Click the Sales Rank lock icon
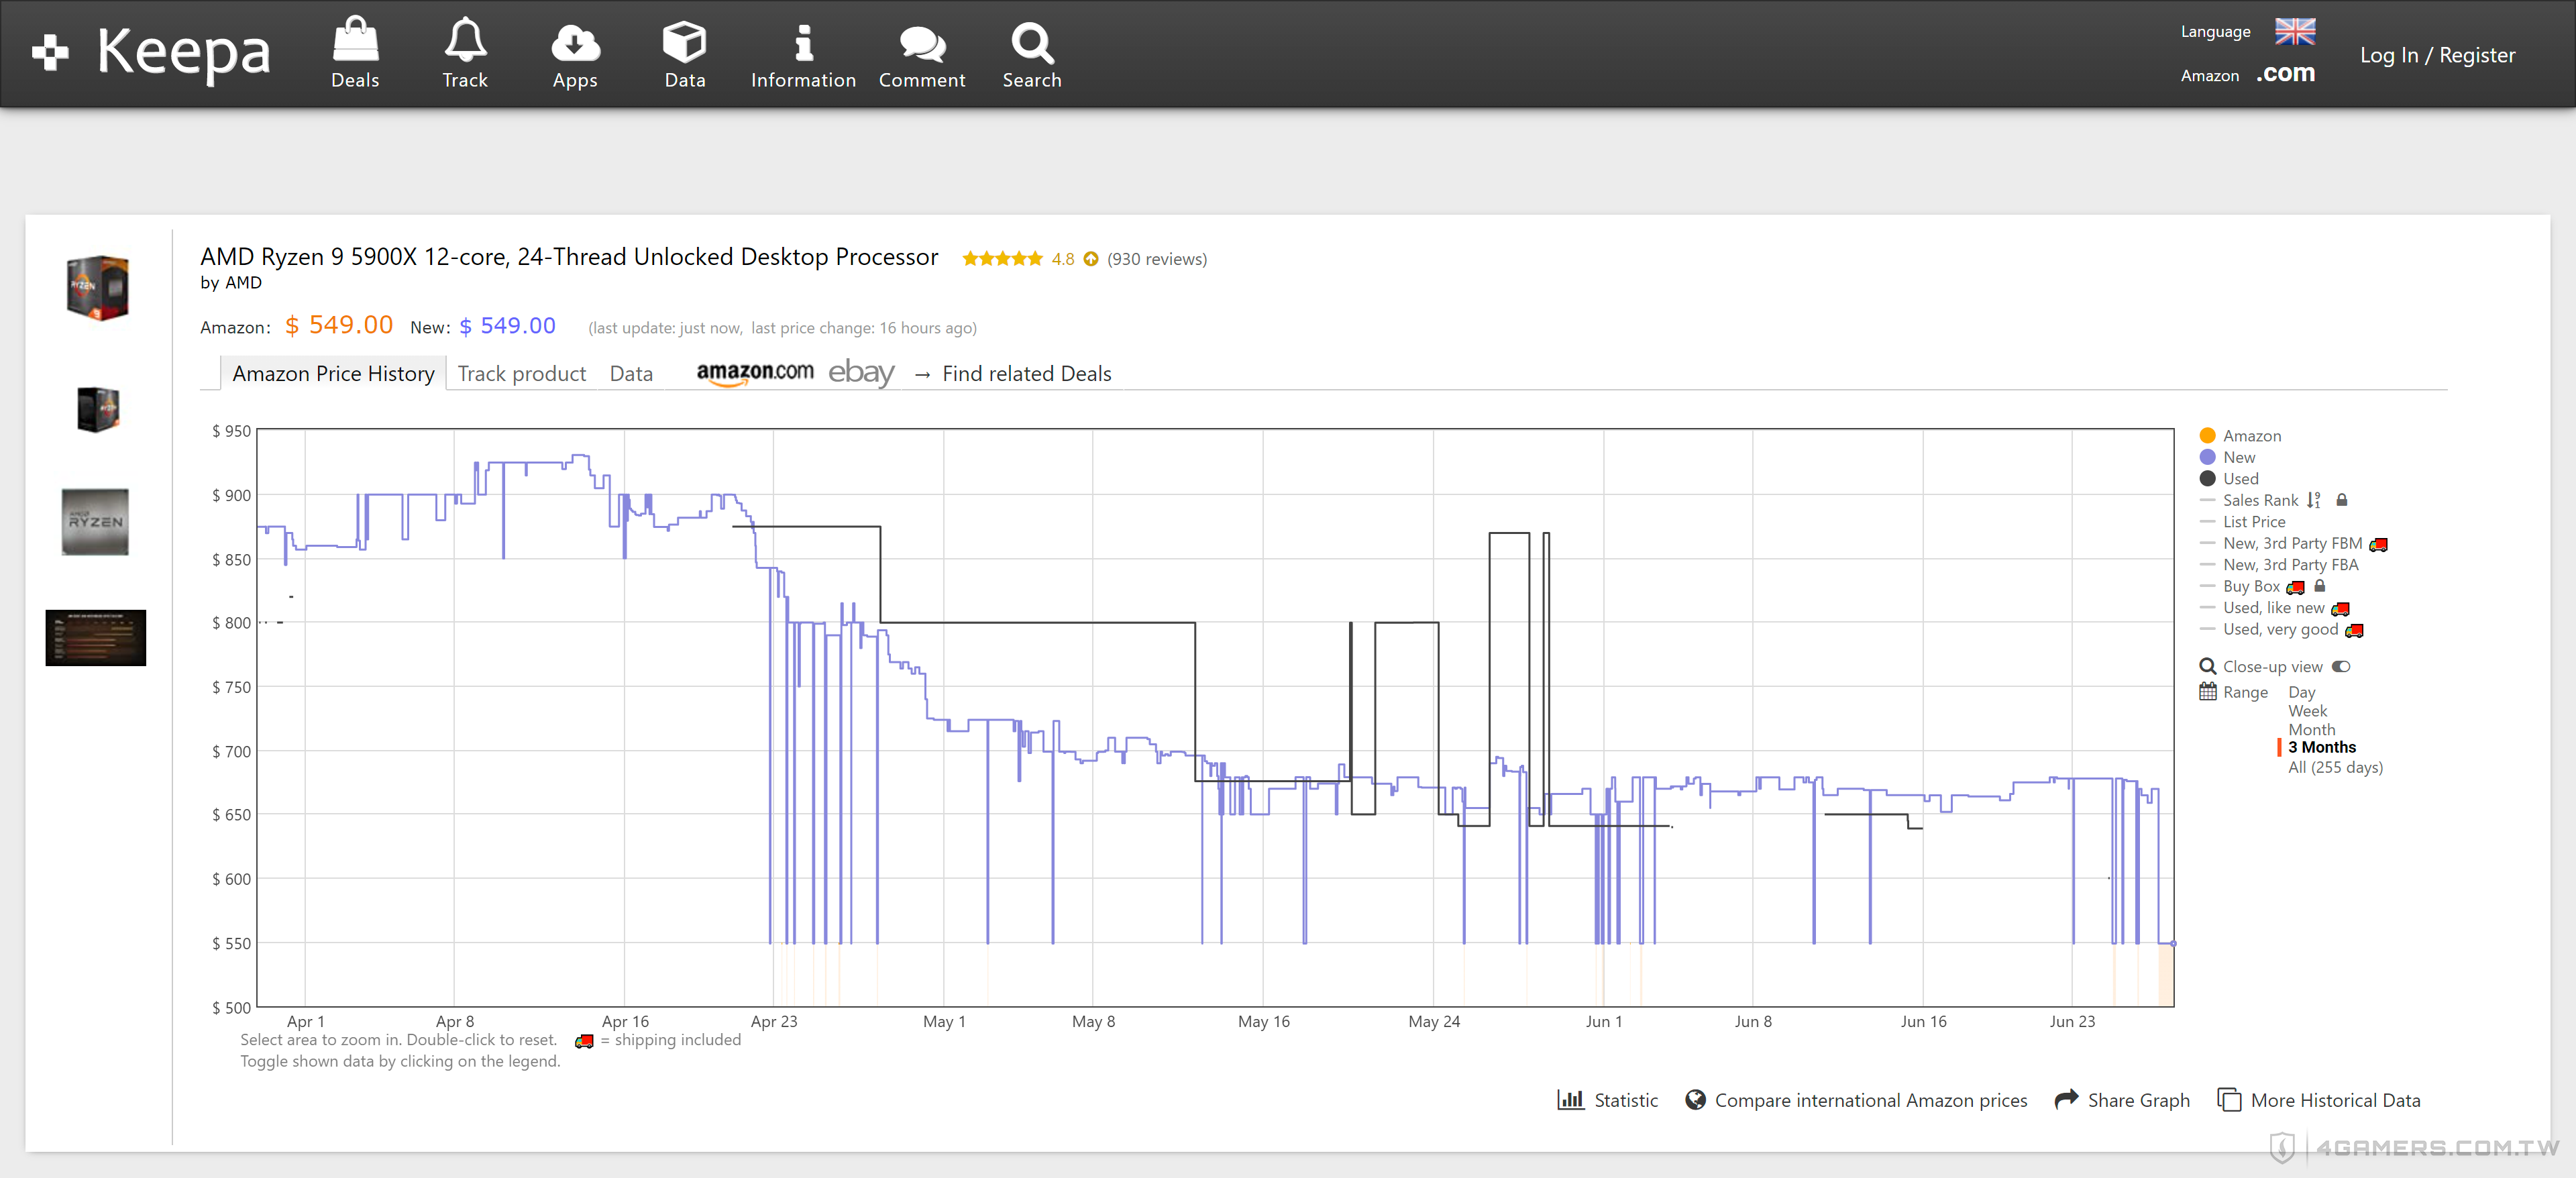The width and height of the screenshot is (2576, 1178). point(2341,499)
